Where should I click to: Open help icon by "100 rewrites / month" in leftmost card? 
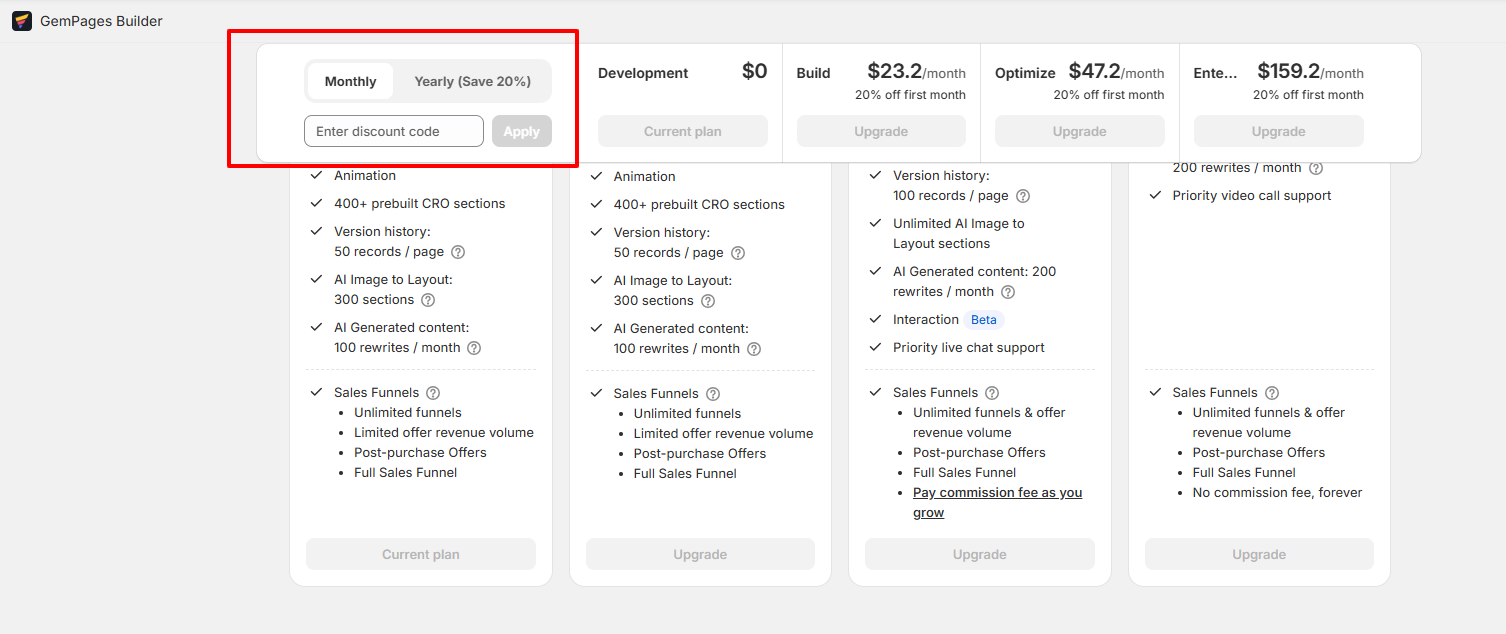click(474, 348)
